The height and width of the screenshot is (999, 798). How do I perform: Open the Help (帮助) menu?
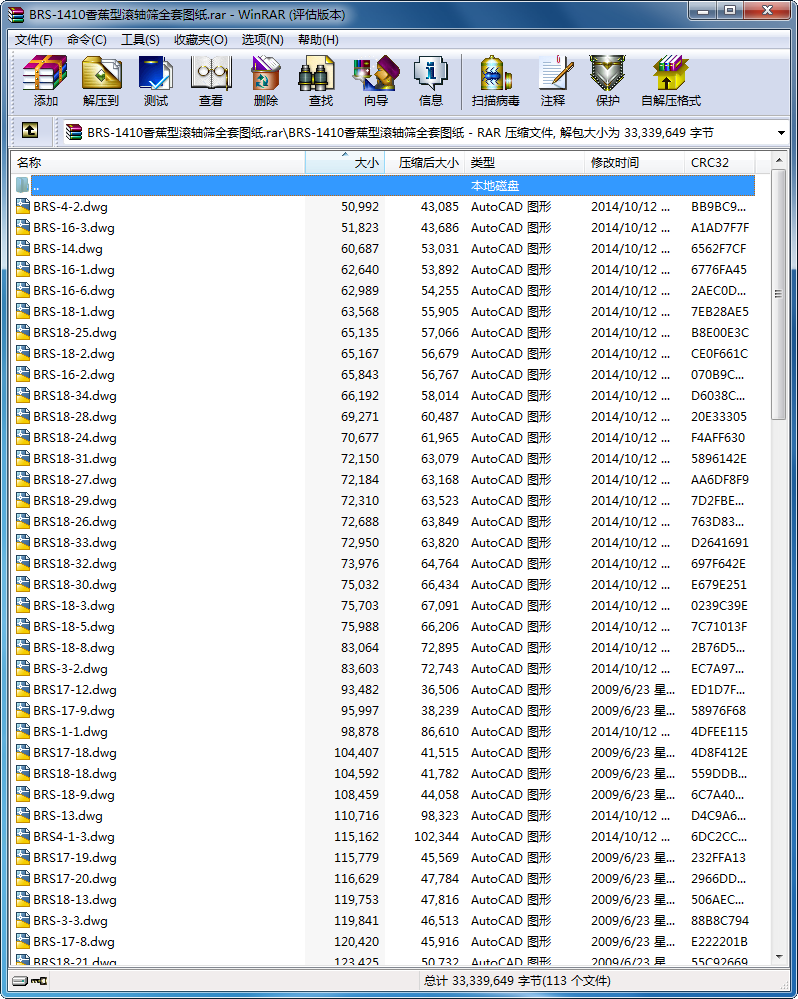click(x=318, y=40)
